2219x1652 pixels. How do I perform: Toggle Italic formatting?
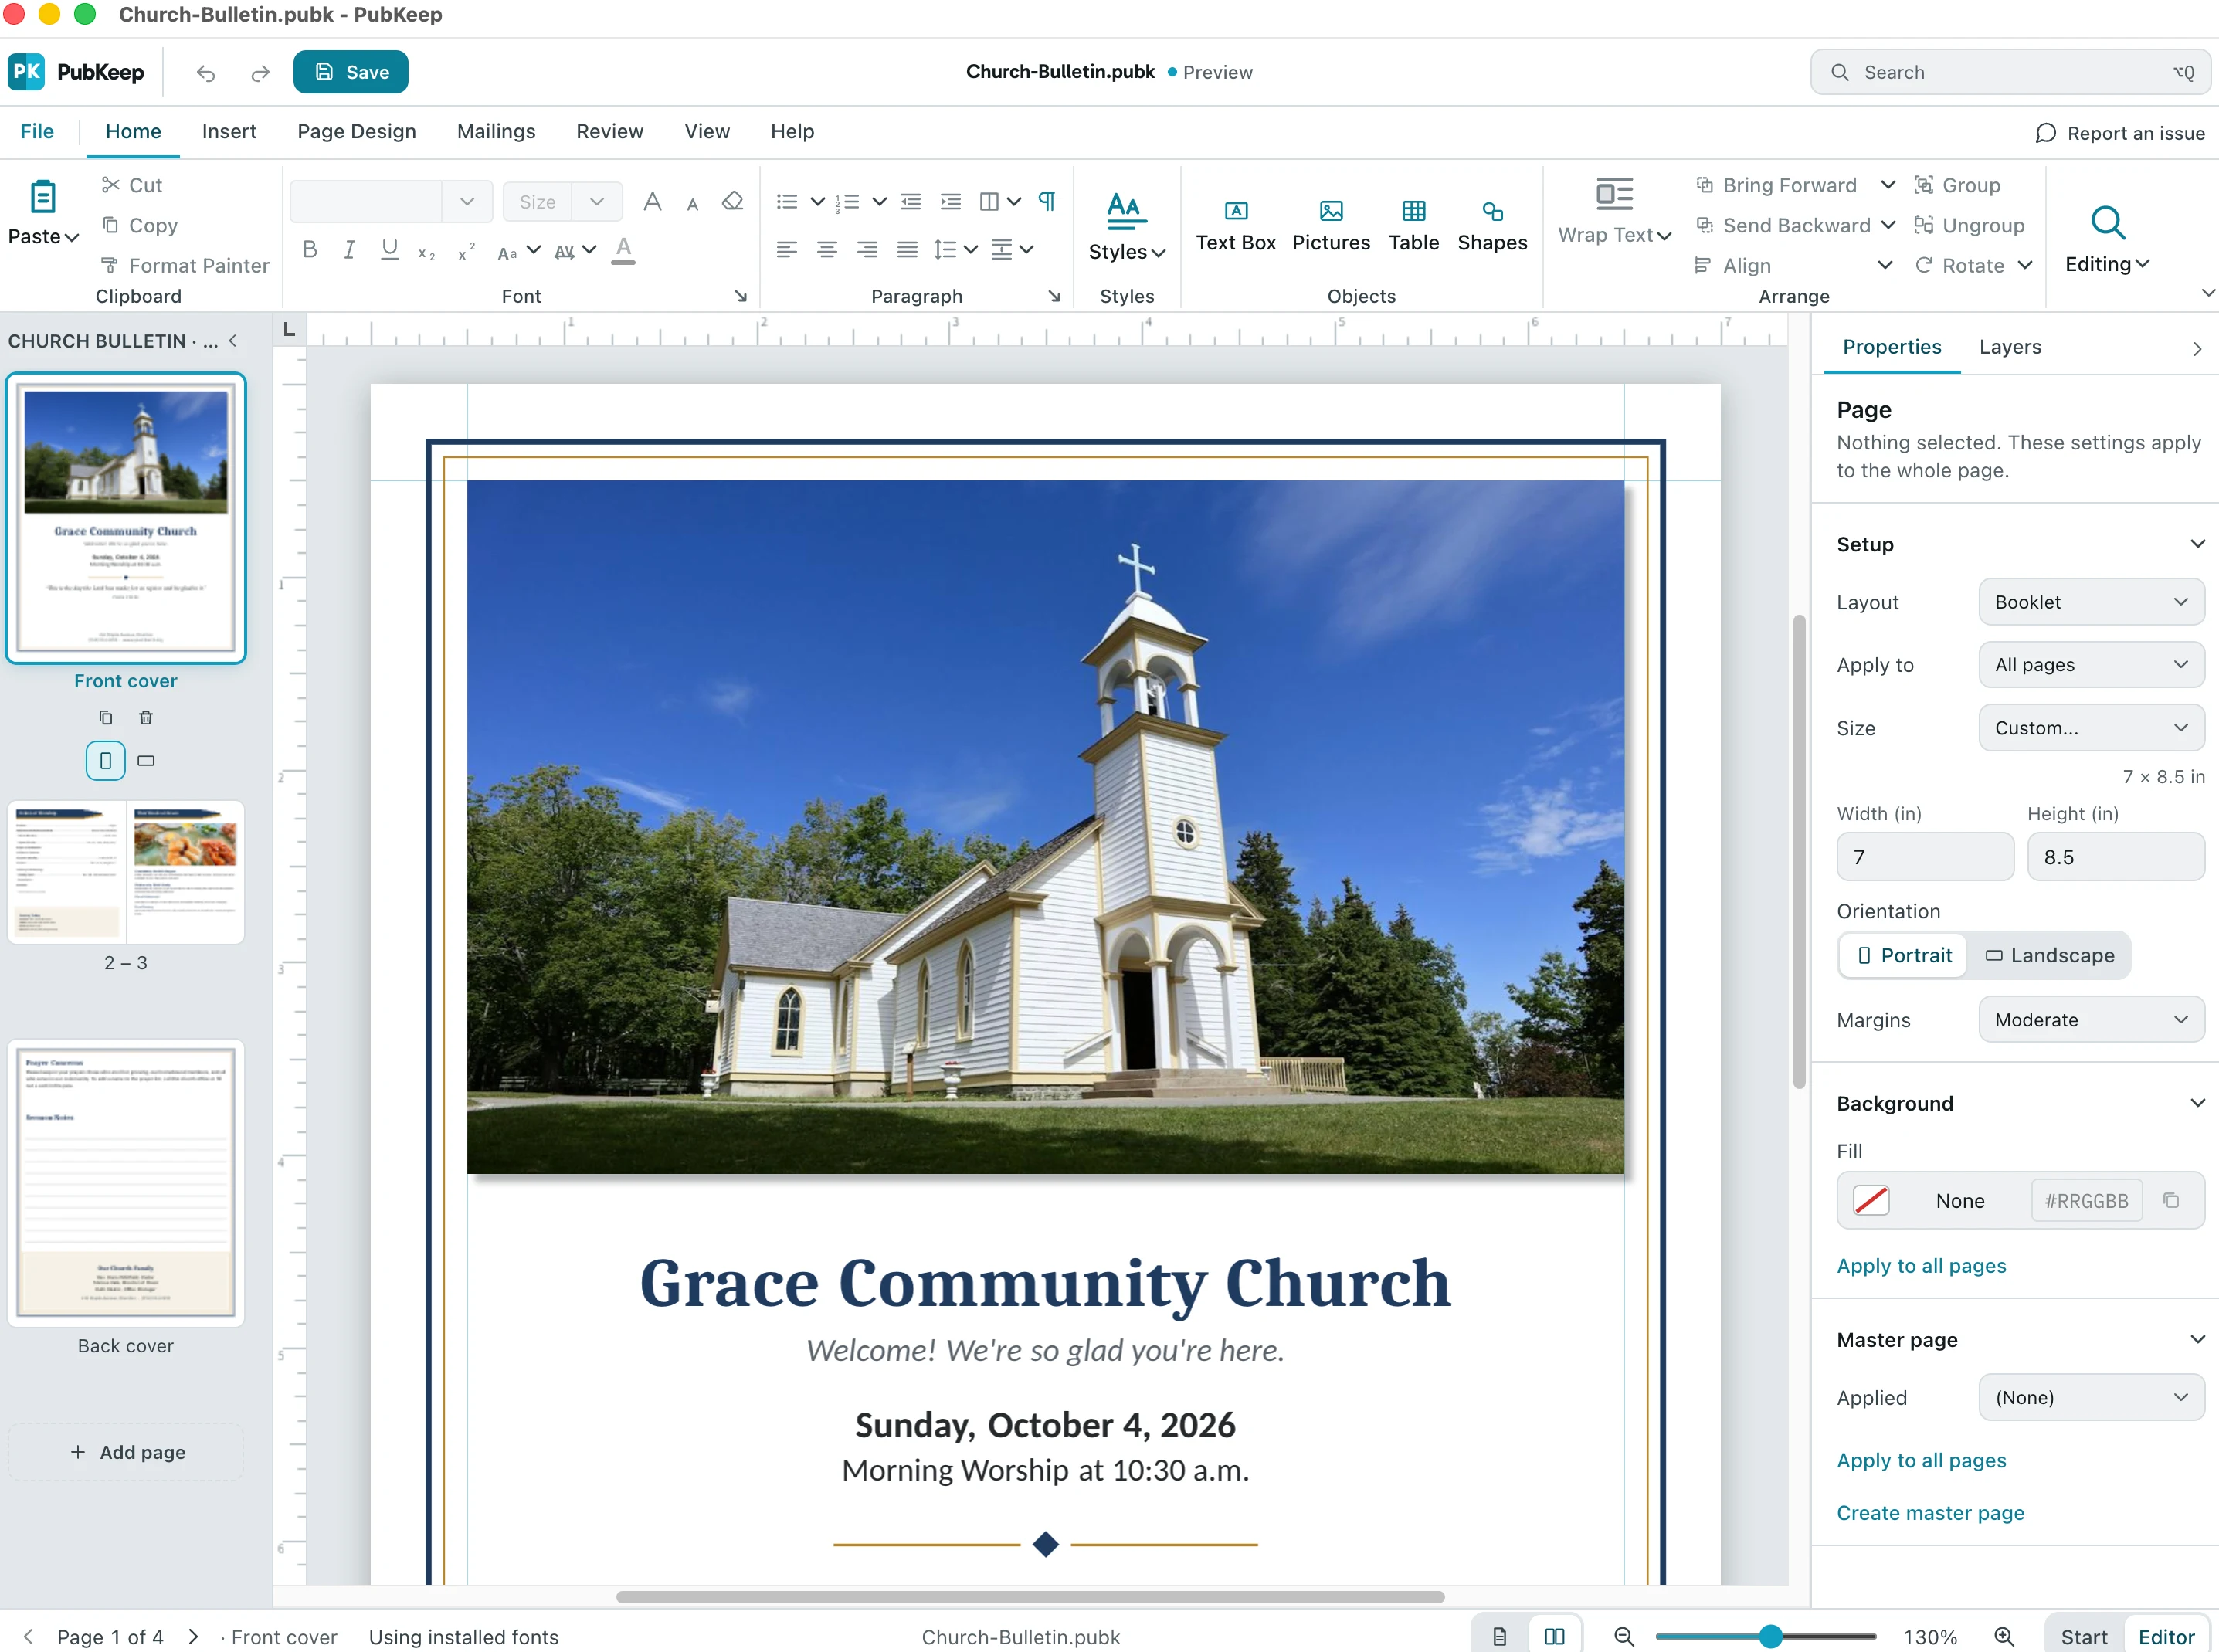[349, 249]
